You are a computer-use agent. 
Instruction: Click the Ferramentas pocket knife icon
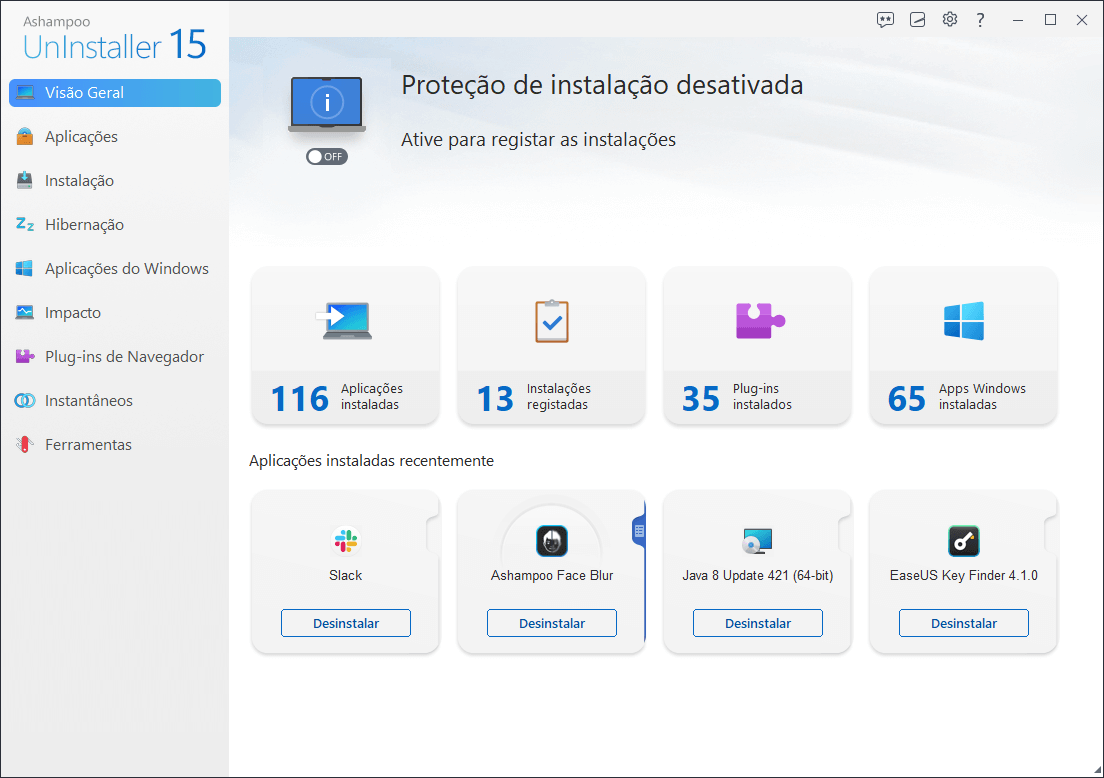pos(25,444)
